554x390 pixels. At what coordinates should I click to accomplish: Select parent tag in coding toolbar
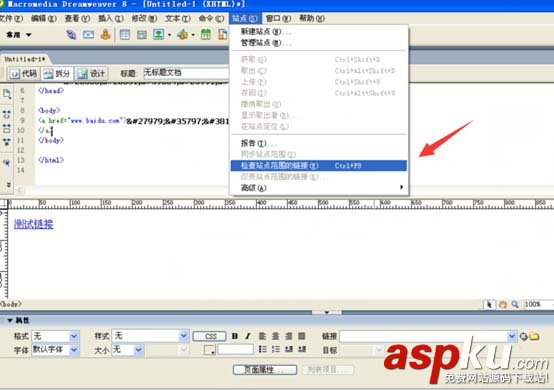(x=7, y=162)
